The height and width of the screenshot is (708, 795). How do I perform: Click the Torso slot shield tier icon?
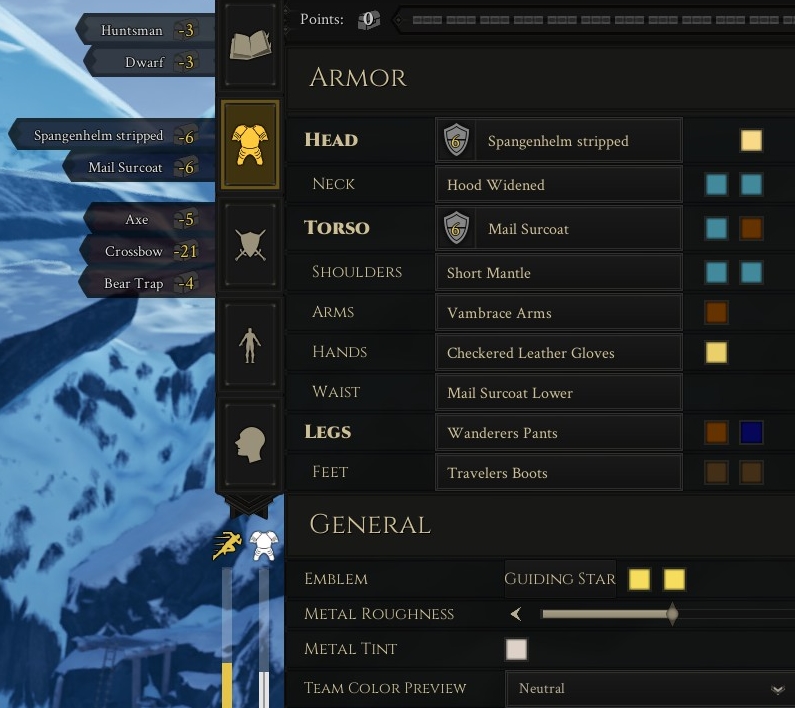click(x=456, y=228)
